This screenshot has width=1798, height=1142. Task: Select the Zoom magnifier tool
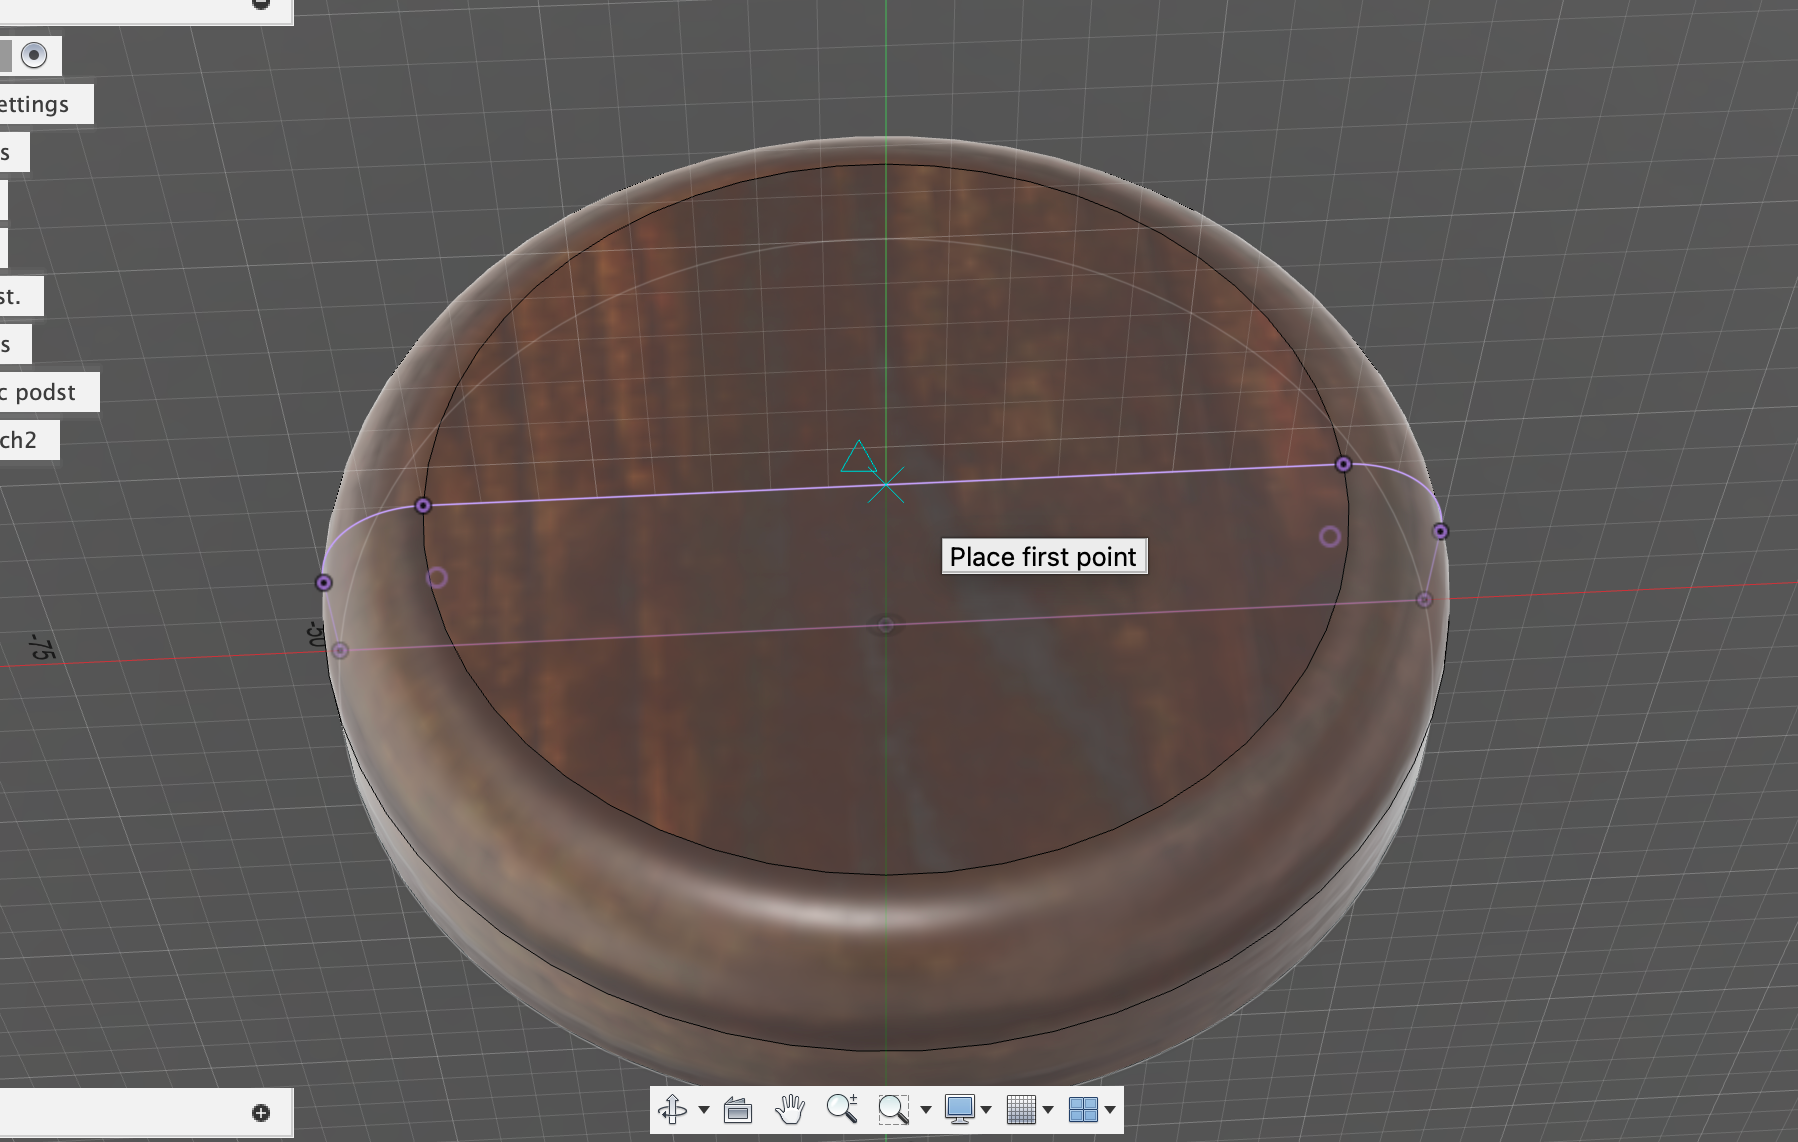click(x=842, y=1109)
